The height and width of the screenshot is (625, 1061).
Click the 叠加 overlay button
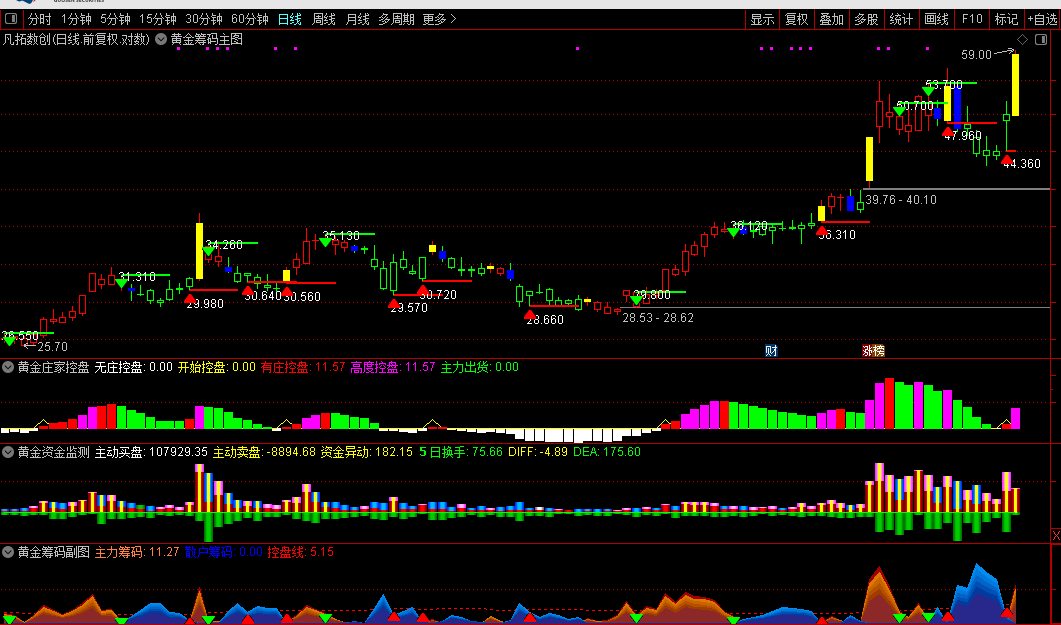pyautogui.click(x=831, y=19)
